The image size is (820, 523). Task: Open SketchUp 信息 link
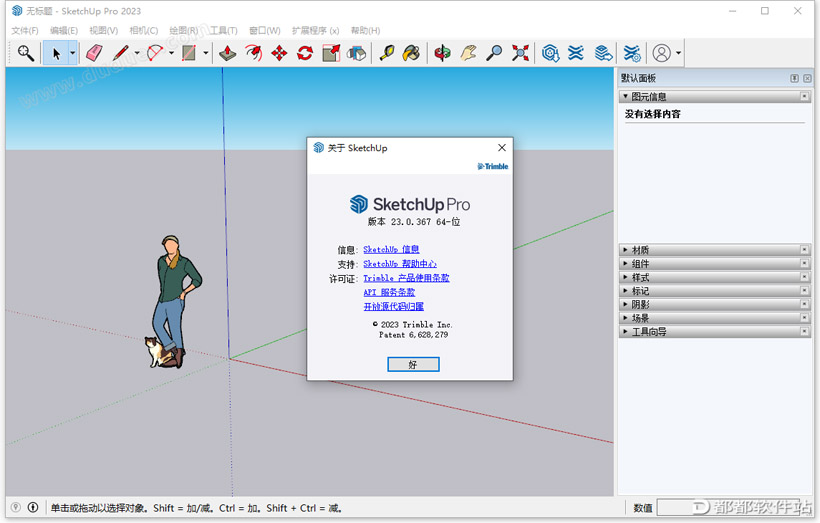[x=391, y=249]
